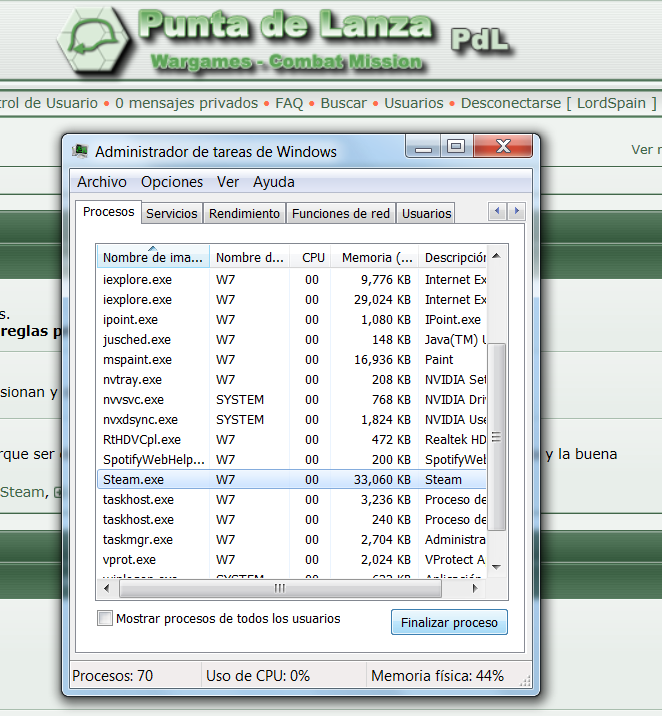The height and width of the screenshot is (716, 662).
Task: Click the 33,060 KB memory value
Action: (x=382, y=479)
